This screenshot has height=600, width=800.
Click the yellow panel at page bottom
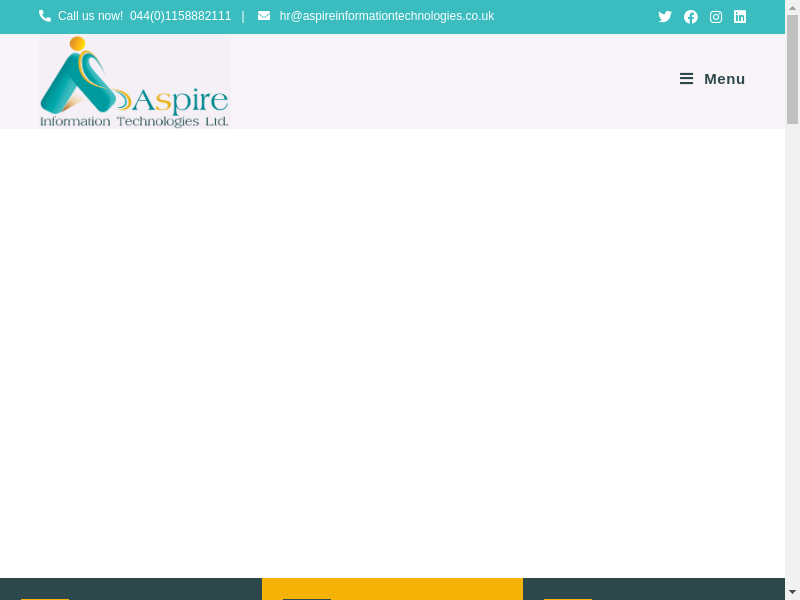(392, 589)
